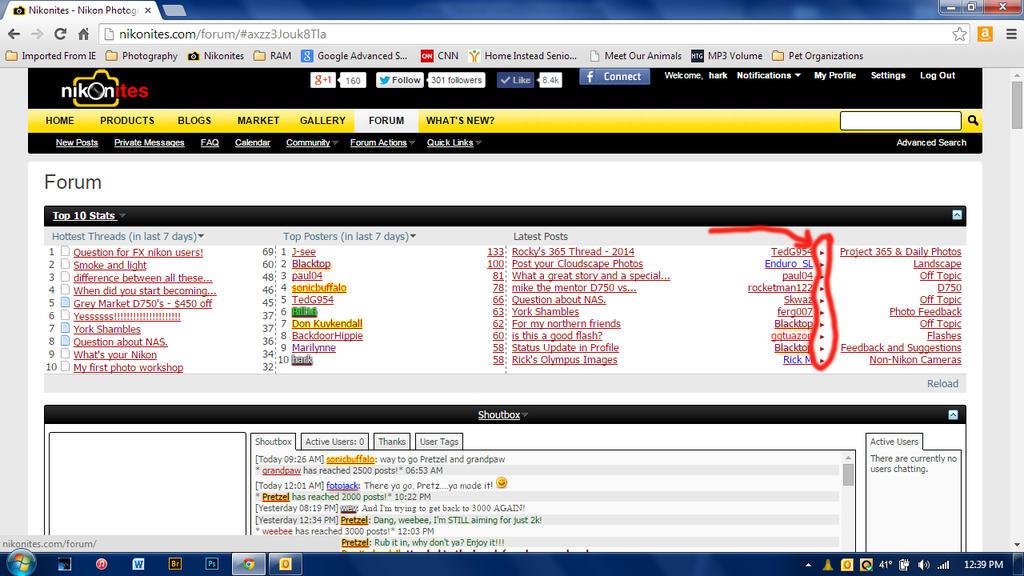Click the forum search input field
The image size is (1024, 576).
coord(901,121)
